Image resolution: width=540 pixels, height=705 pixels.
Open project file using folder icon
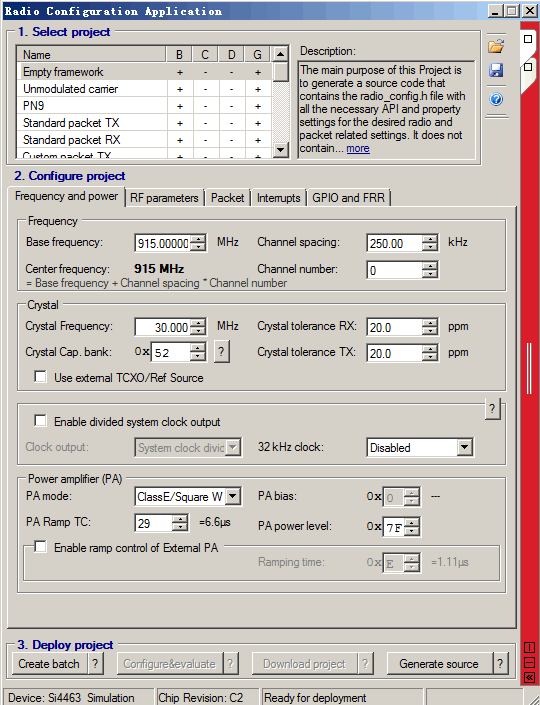click(496, 46)
